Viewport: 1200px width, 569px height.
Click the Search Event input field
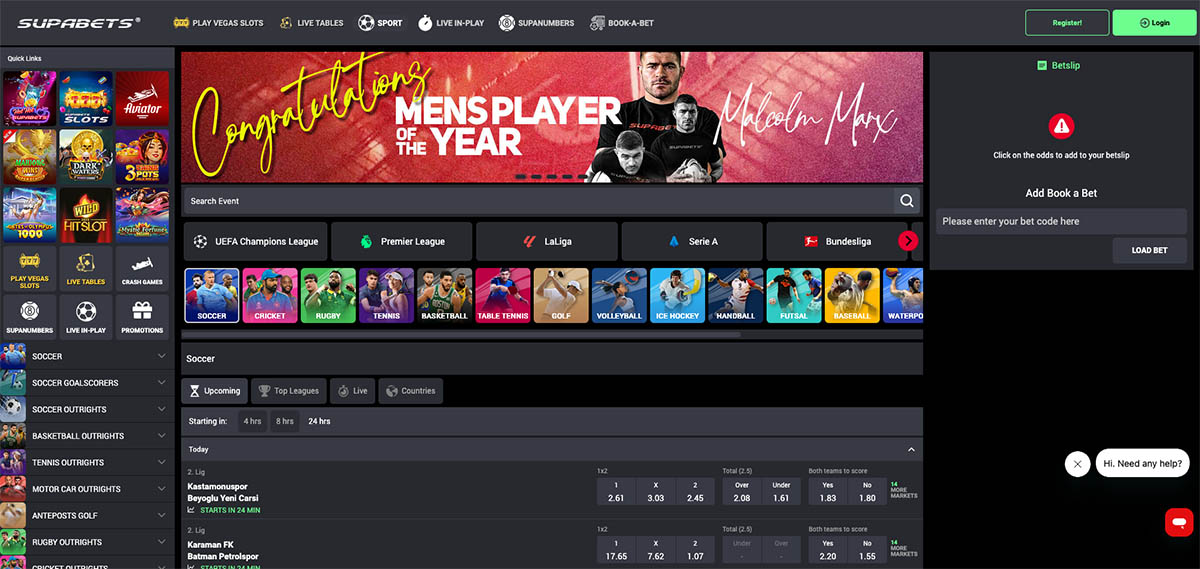(538, 201)
